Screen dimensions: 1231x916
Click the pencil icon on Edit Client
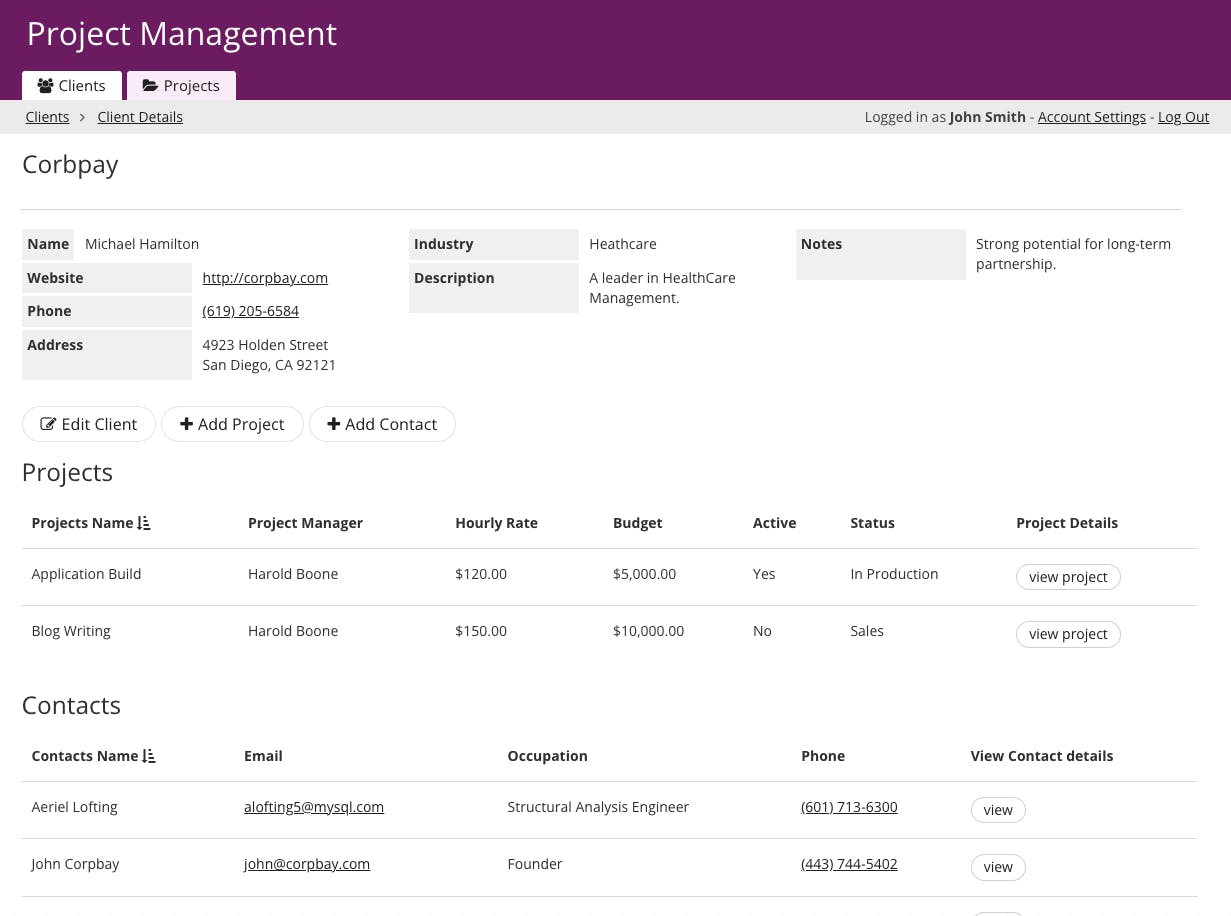tap(49, 423)
